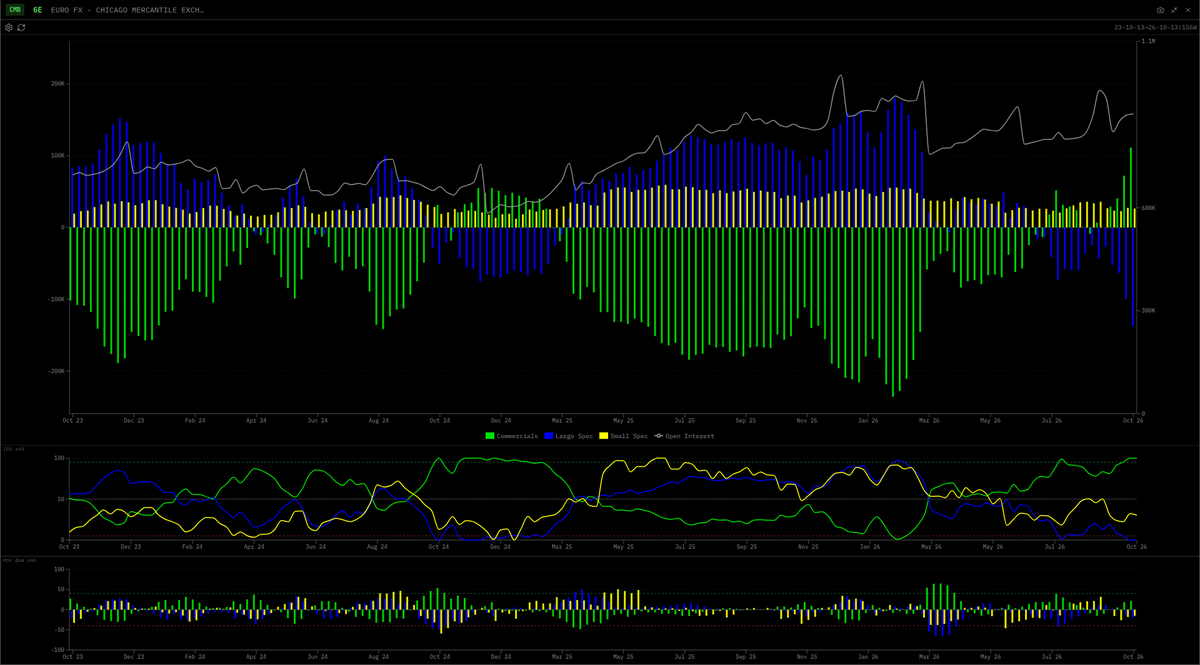The width and height of the screenshot is (1200, 665).
Task: Click the yellow Small Spec color swatch
Action: (x=604, y=436)
